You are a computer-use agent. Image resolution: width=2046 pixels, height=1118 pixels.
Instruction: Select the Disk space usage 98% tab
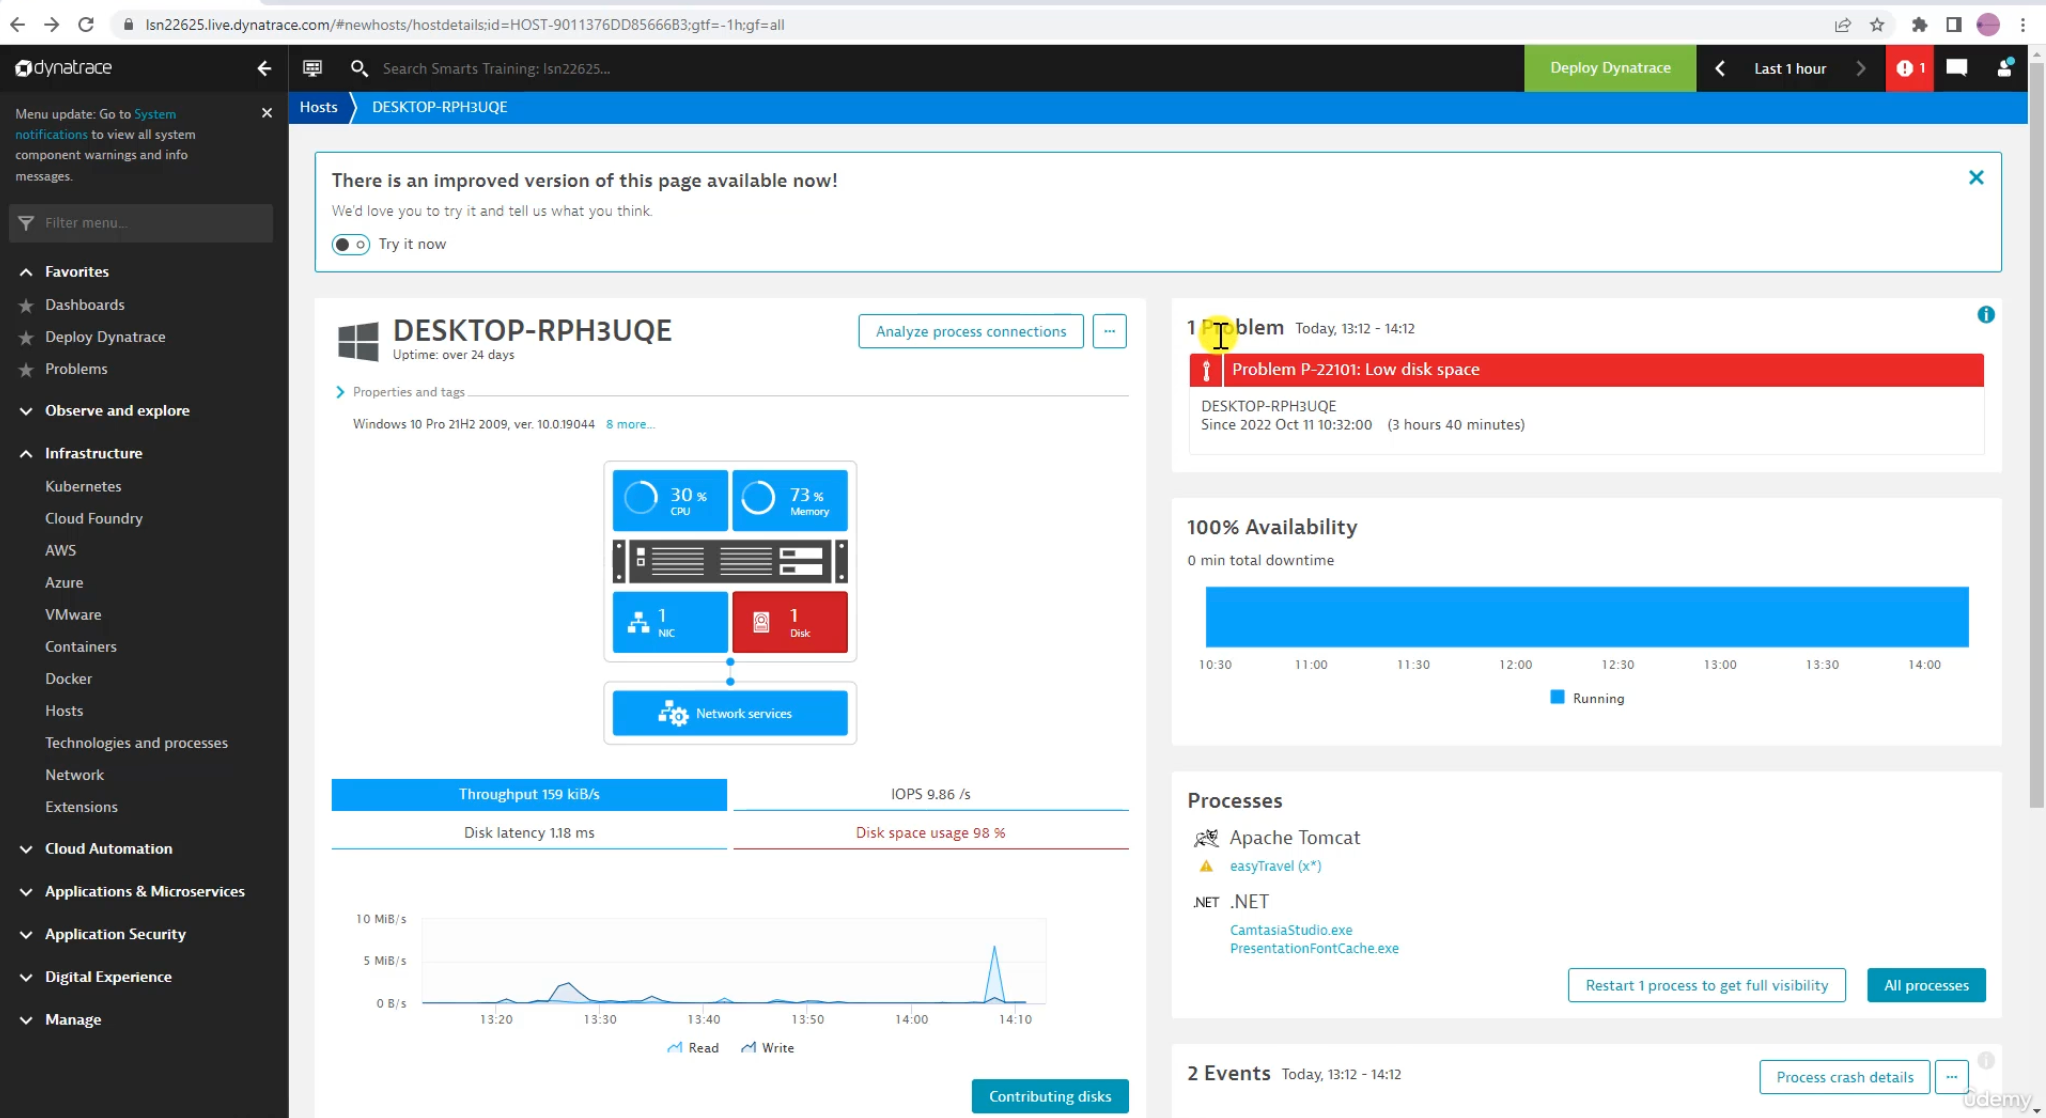[930, 832]
